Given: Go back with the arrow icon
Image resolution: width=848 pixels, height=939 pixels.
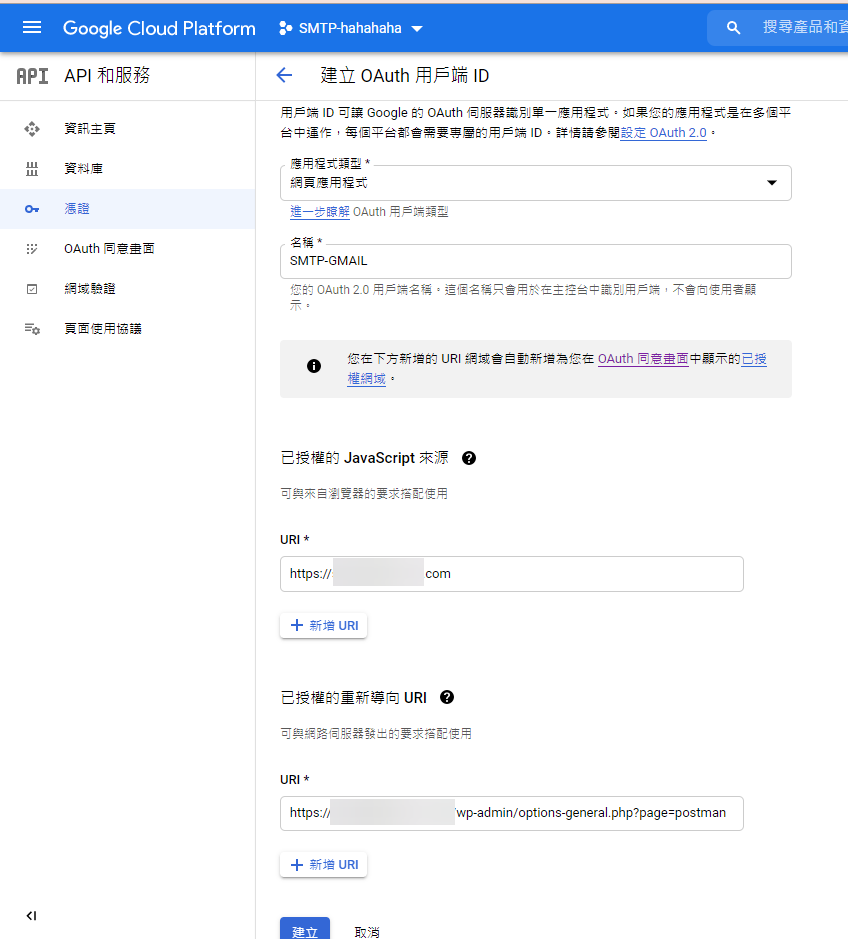Looking at the screenshot, I should click(x=284, y=75).
